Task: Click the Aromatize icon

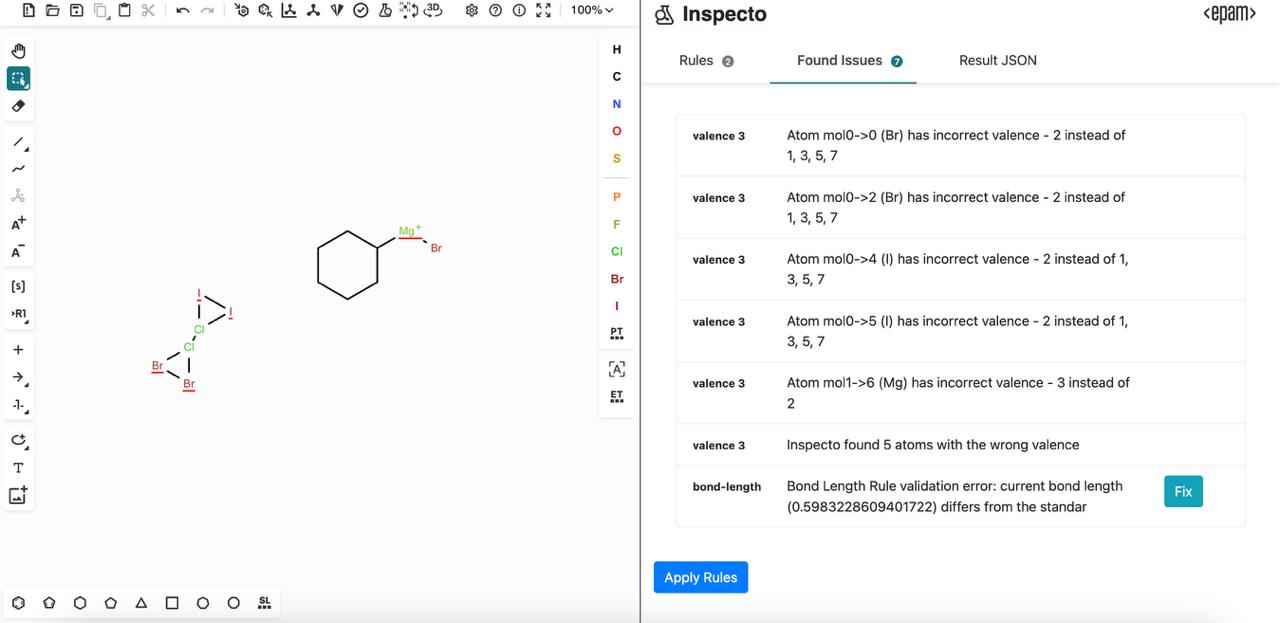Action: (242, 10)
